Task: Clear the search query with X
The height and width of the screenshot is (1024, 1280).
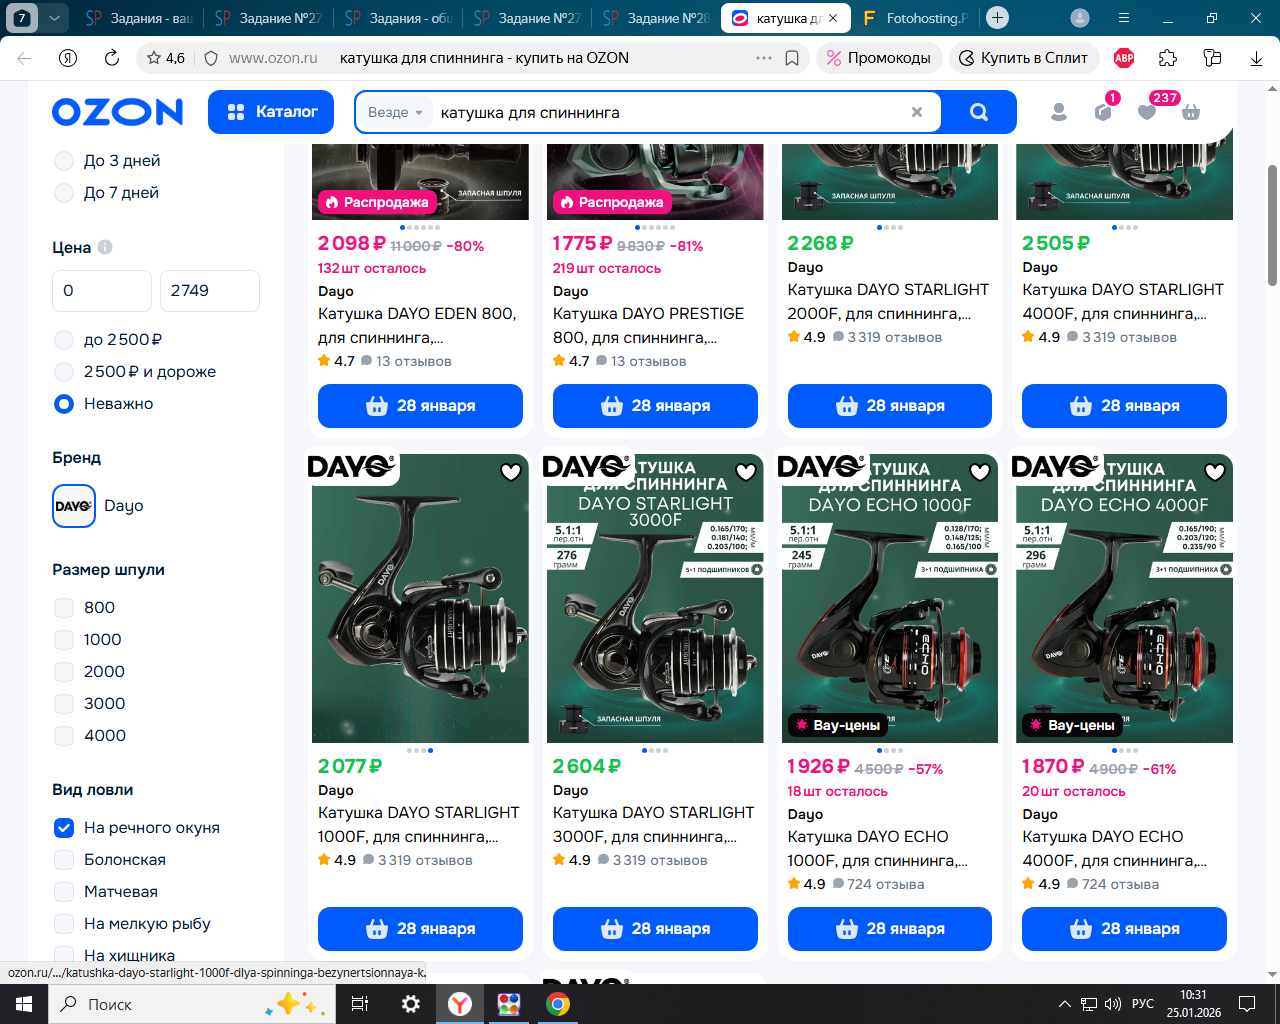Action: (x=917, y=113)
